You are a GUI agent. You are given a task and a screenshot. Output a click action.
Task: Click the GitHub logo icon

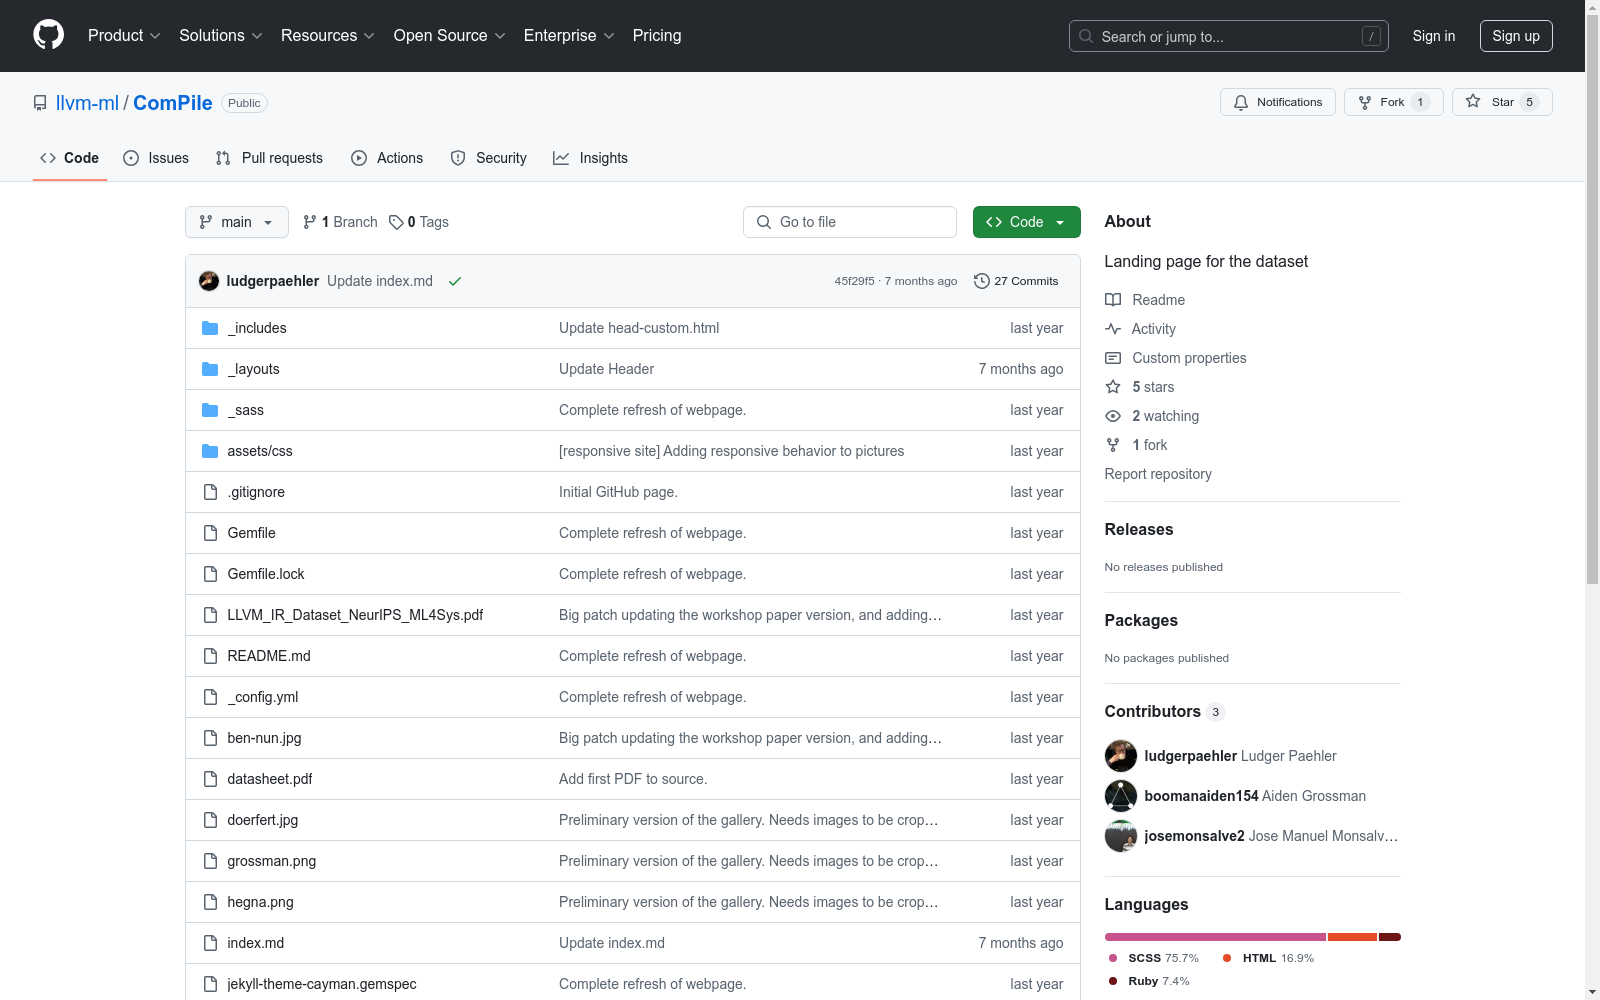[48, 35]
